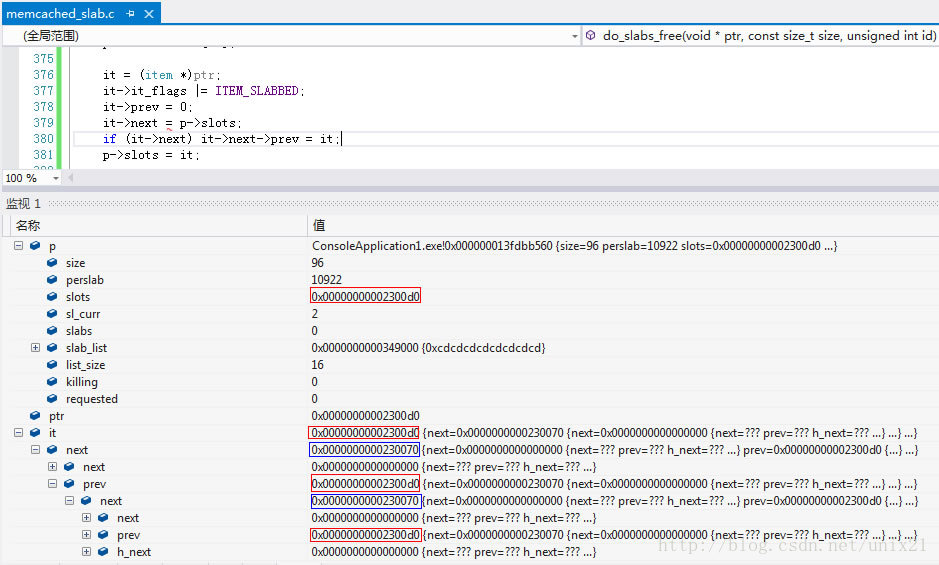Select the cube icon next to requested
Viewport: 939px width, 565px height.
coord(52,398)
